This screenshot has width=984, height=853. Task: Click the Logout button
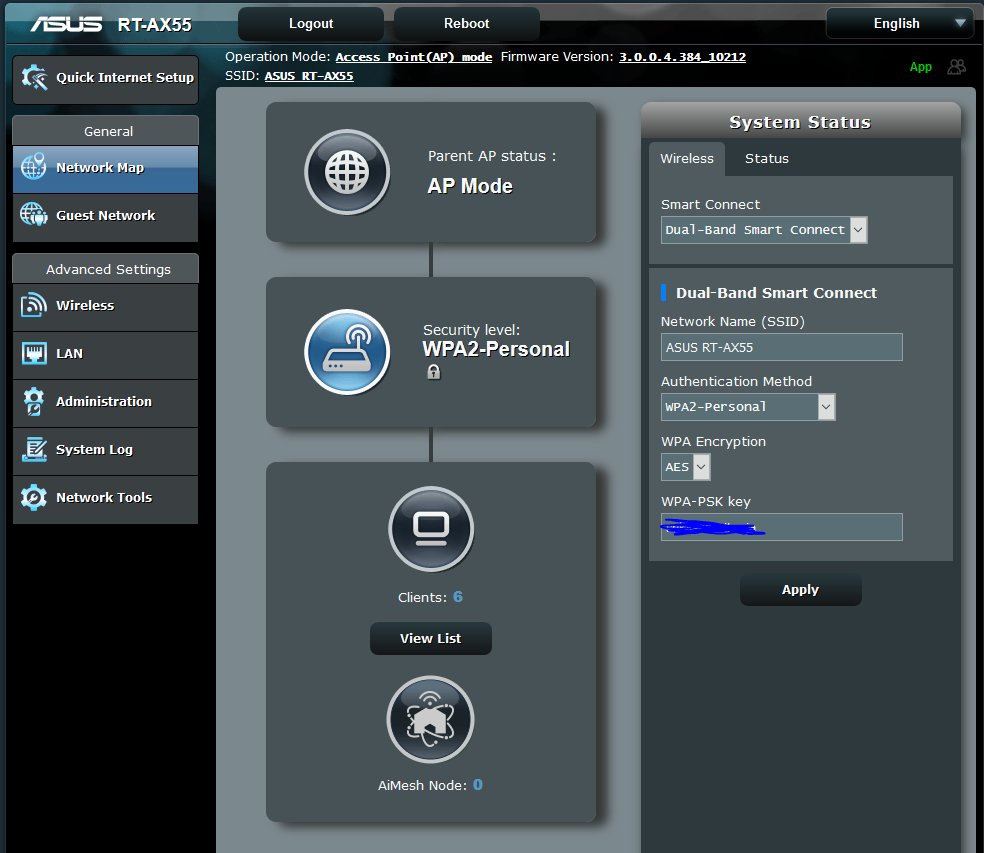pos(311,24)
